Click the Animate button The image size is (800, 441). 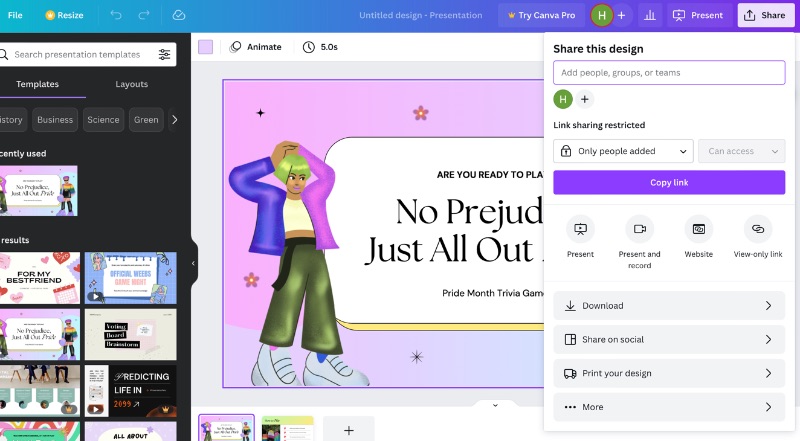(x=256, y=47)
